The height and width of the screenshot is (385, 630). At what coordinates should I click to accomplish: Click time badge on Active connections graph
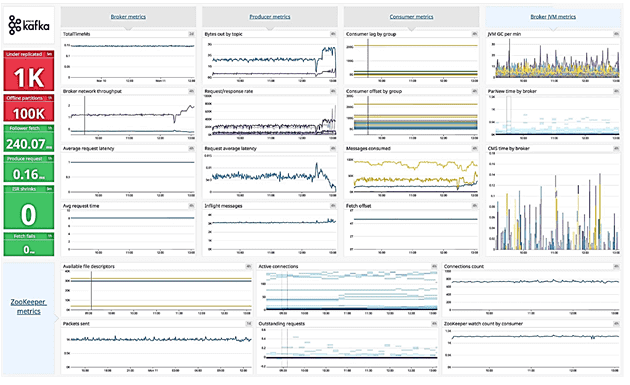click(x=434, y=266)
